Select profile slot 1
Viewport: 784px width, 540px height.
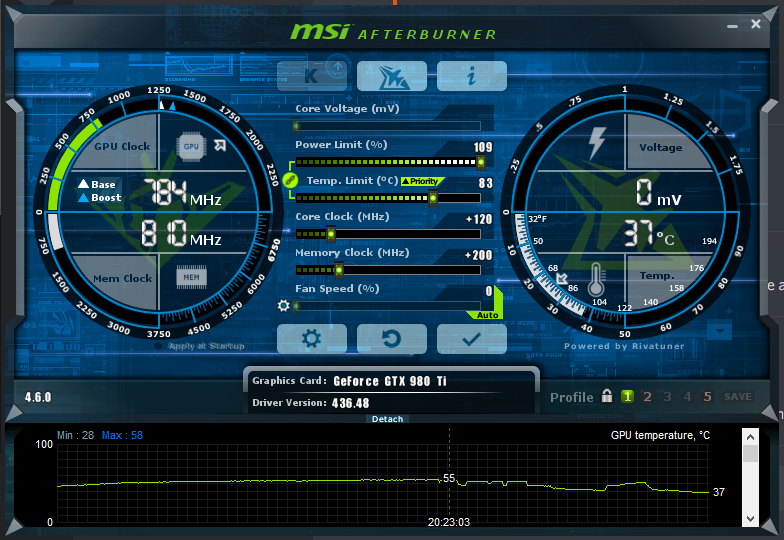(x=627, y=396)
